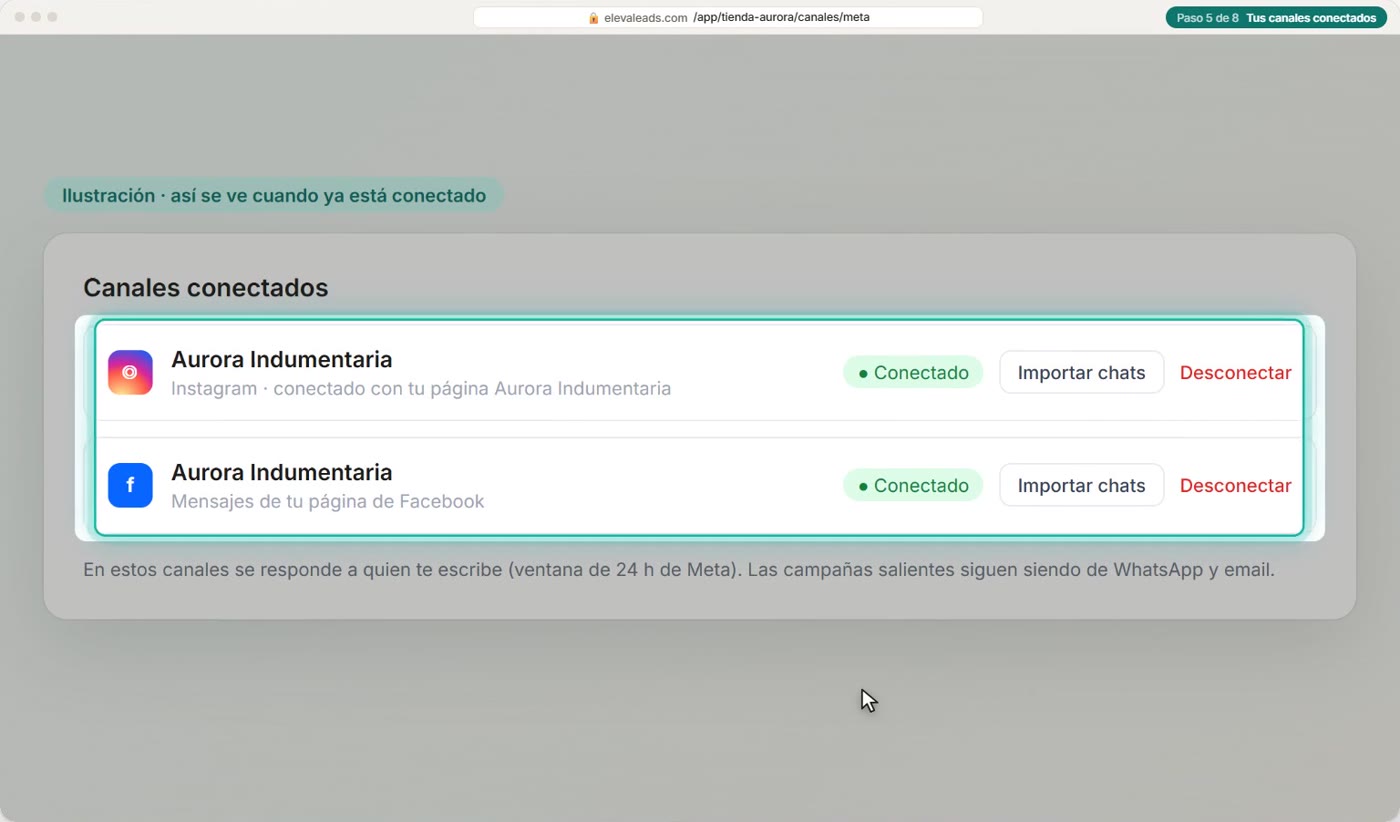Disconnect the Facebook page channel
Image resolution: width=1400 pixels, height=822 pixels.
(1235, 485)
